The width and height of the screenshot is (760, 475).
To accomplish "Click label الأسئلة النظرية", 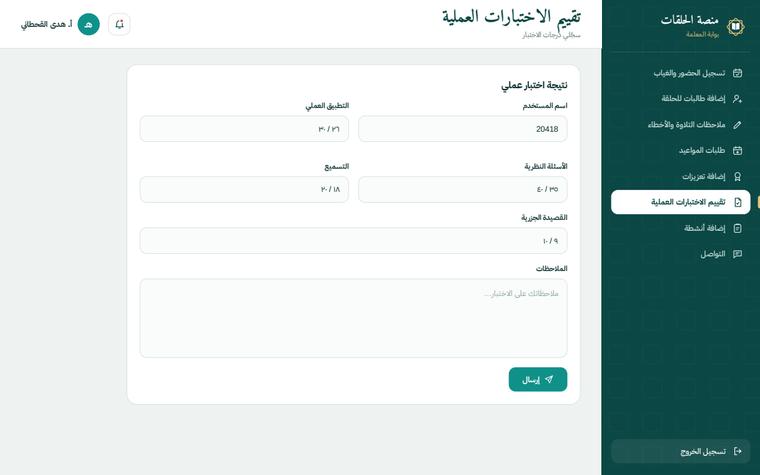I will point(546,166).
